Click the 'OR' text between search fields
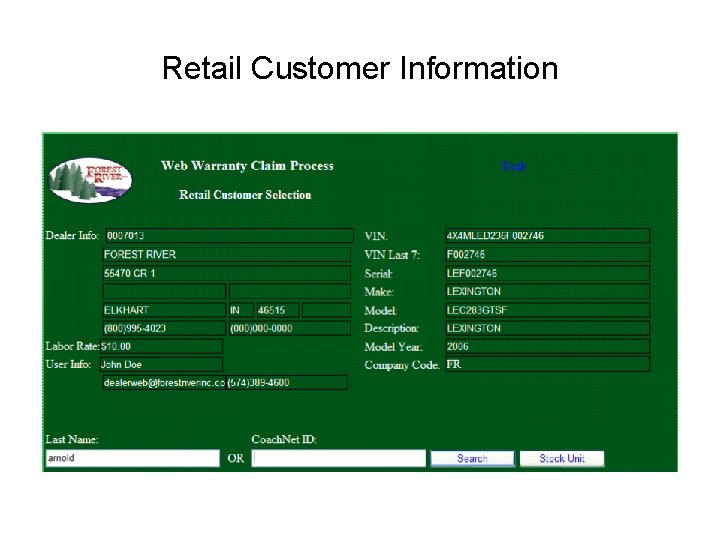720x540 pixels. (x=236, y=458)
